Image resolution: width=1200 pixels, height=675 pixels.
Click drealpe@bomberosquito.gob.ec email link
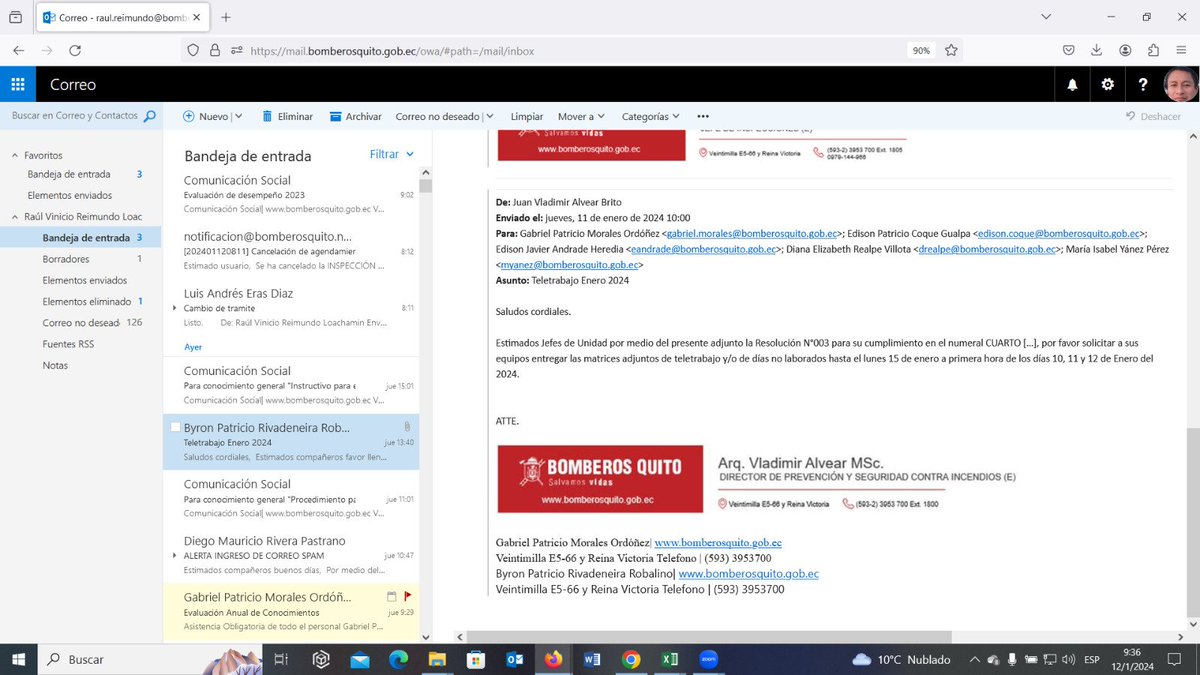(x=986, y=249)
